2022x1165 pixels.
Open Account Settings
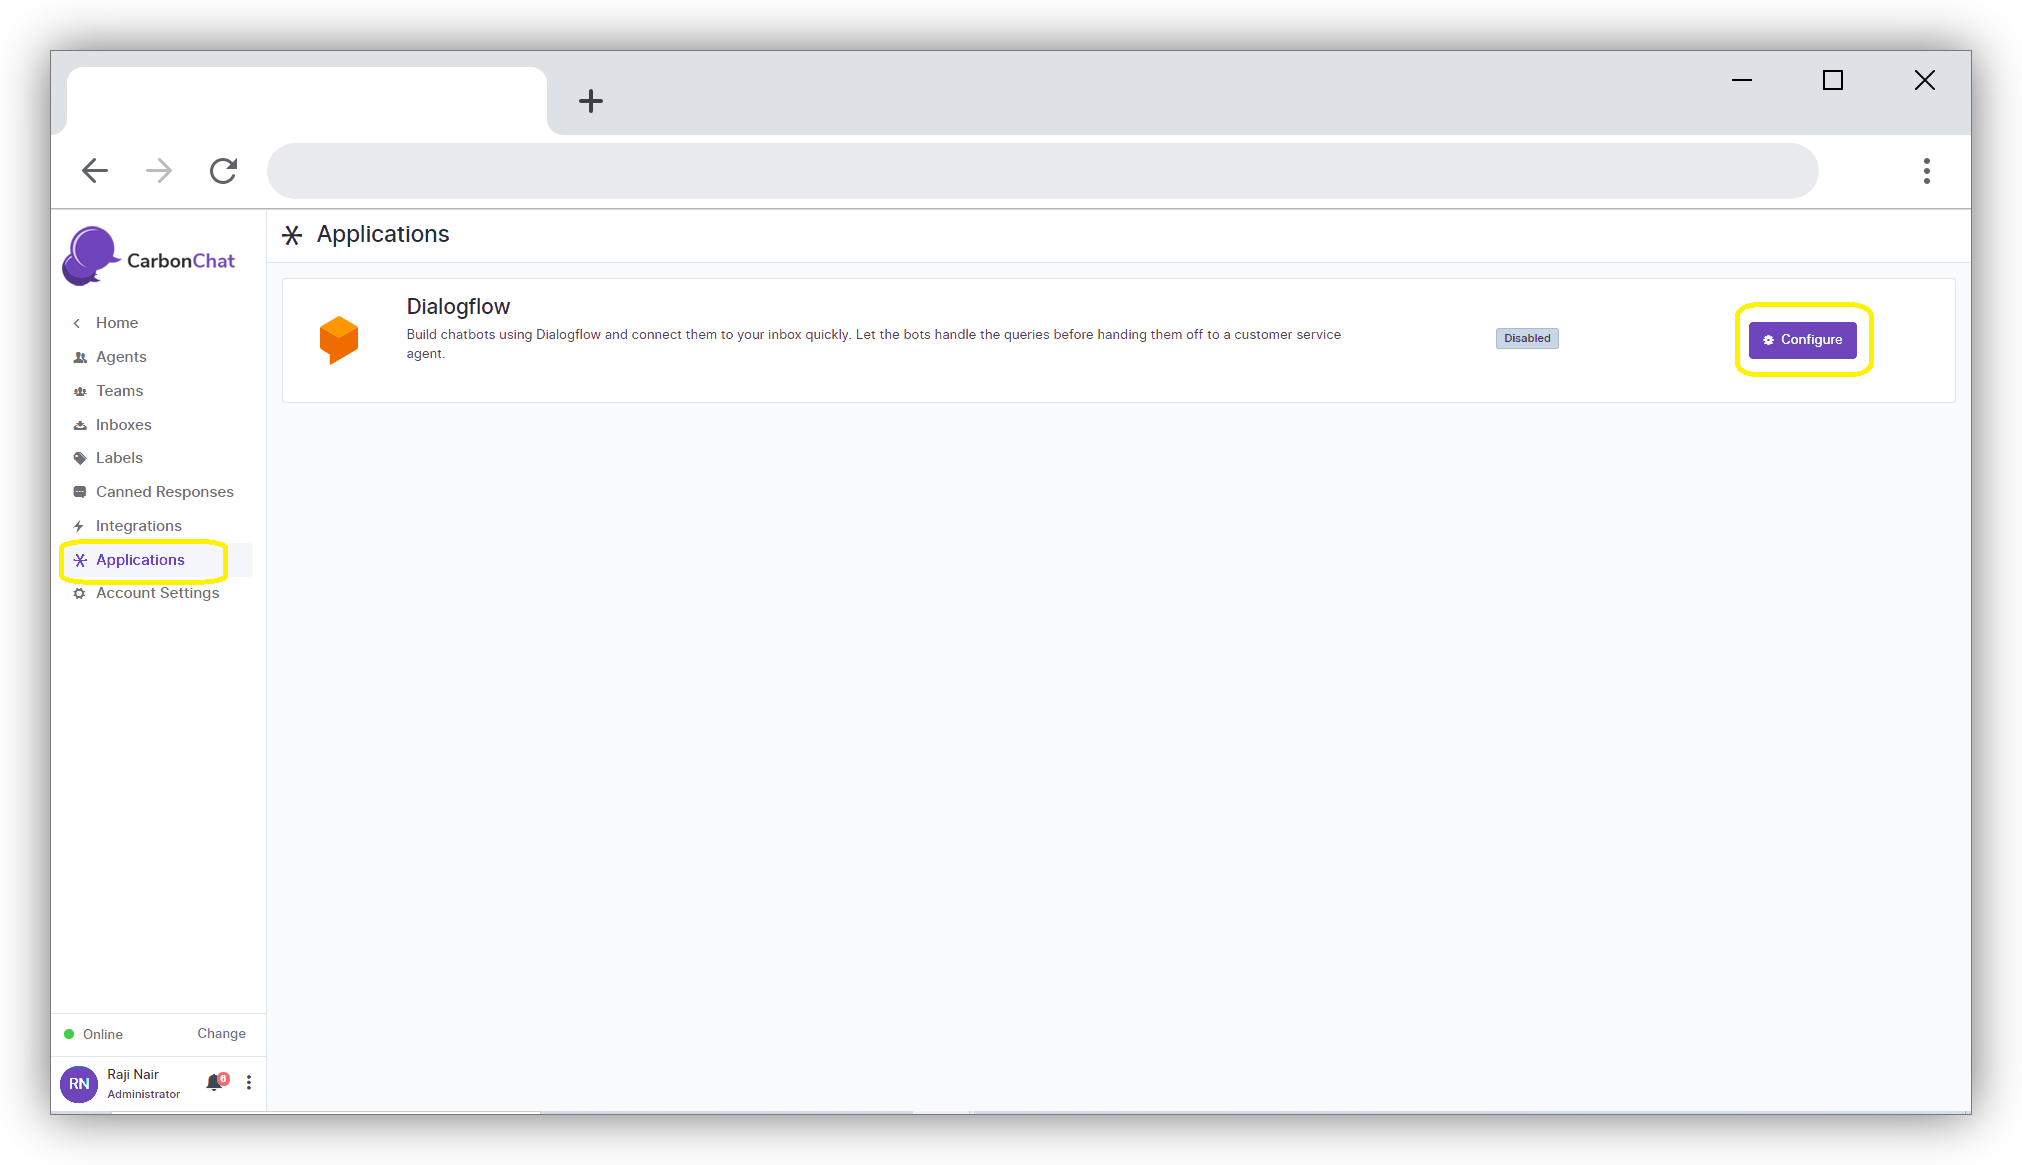tap(157, 593)
